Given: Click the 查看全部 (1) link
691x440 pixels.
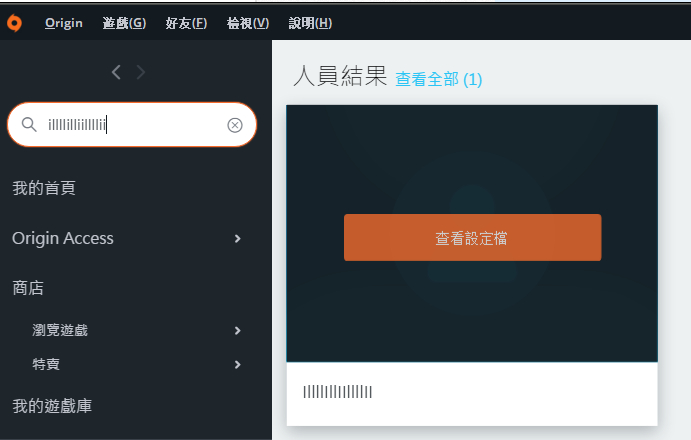Looking at the screenshot, I should 438,80.
